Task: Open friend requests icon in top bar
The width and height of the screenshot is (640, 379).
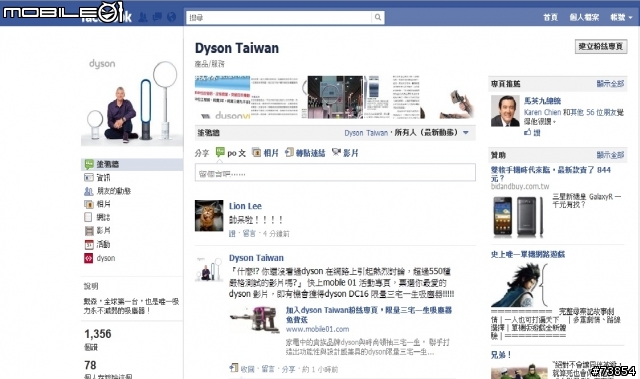Action: point(143,17)
